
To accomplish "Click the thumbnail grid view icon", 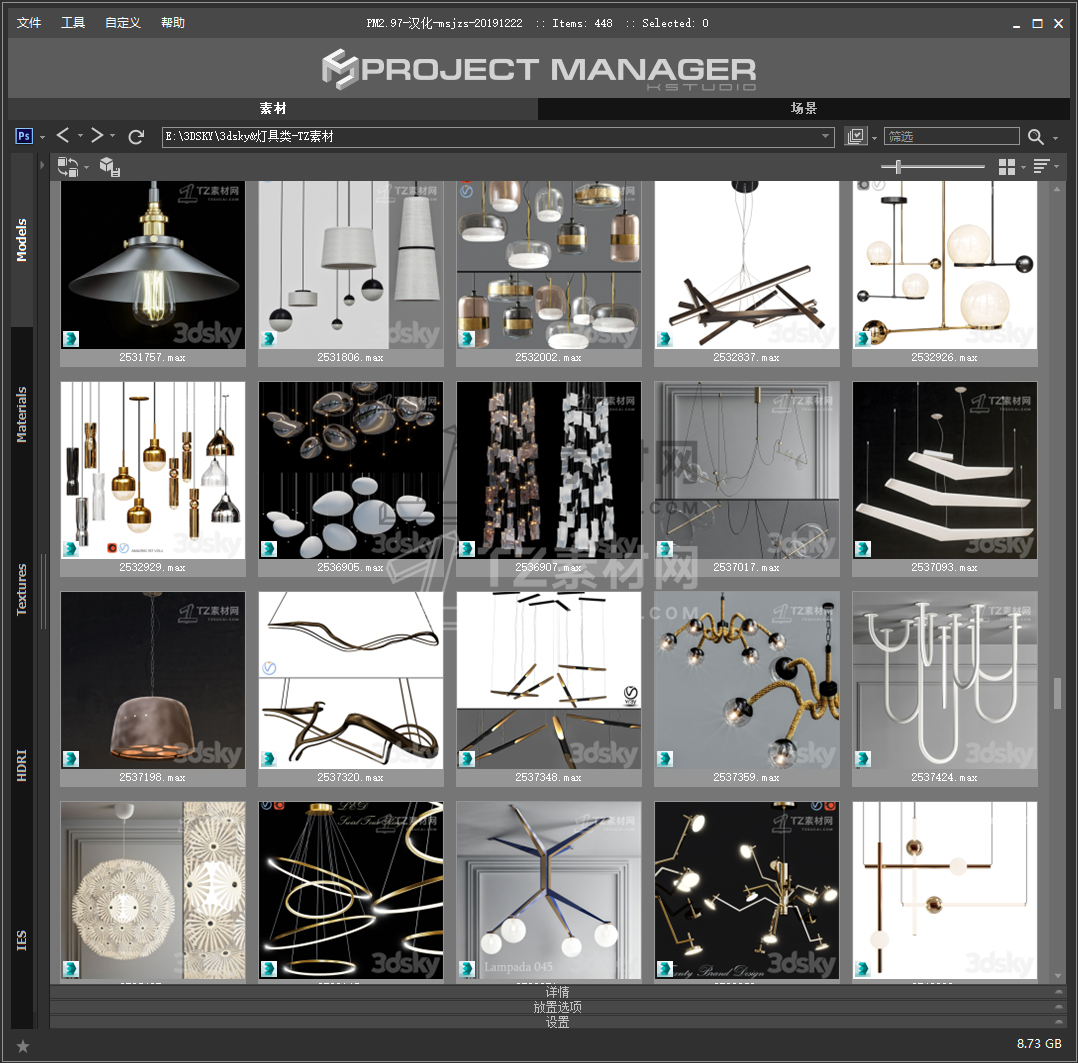I will tap(1006, 167).
